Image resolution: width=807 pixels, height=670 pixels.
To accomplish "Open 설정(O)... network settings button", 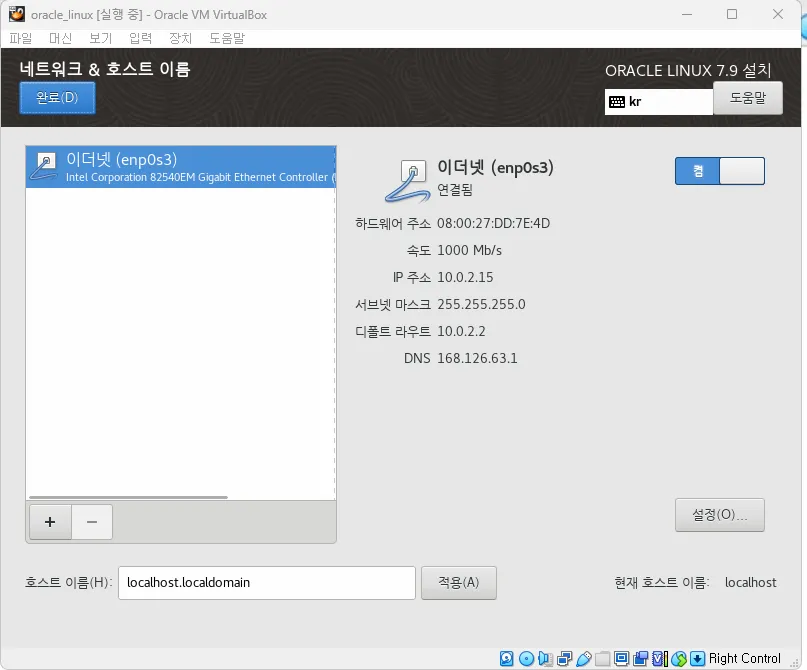I will tap(720, 515).
